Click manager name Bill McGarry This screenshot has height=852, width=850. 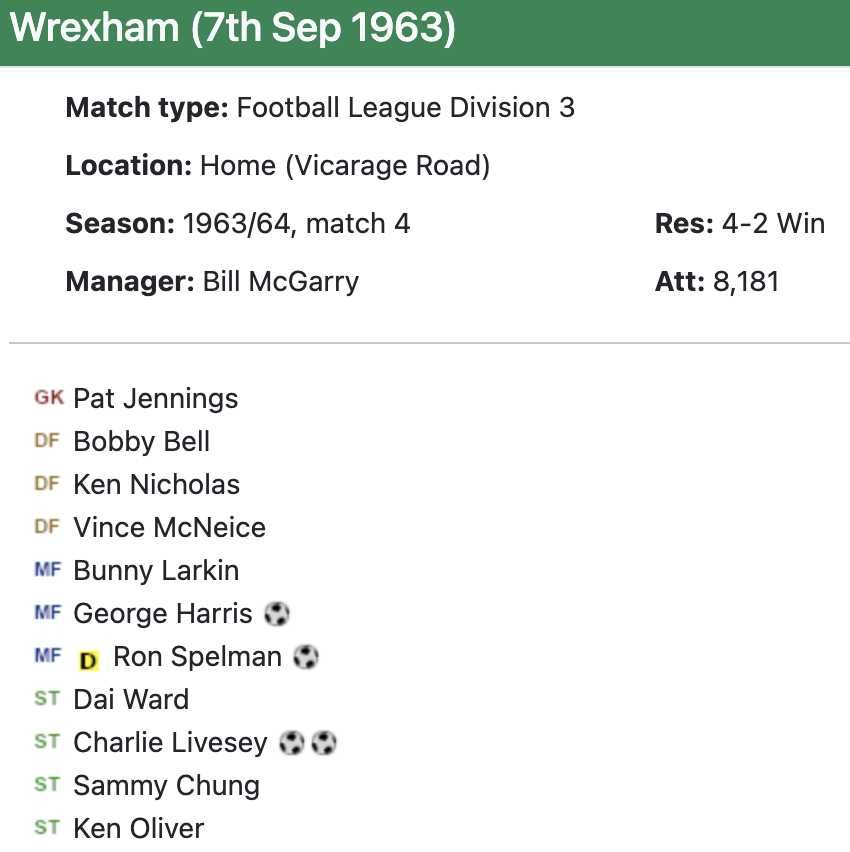[280, 281]
